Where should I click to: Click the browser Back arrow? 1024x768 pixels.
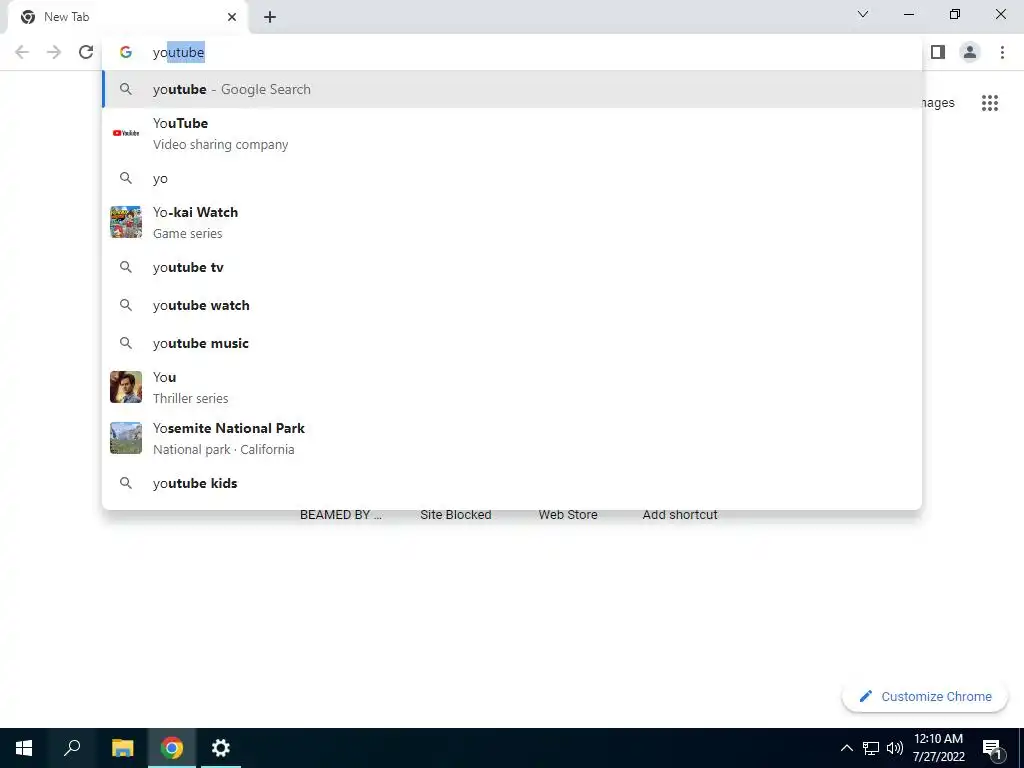pyautogui.click(x=22, y=52)
